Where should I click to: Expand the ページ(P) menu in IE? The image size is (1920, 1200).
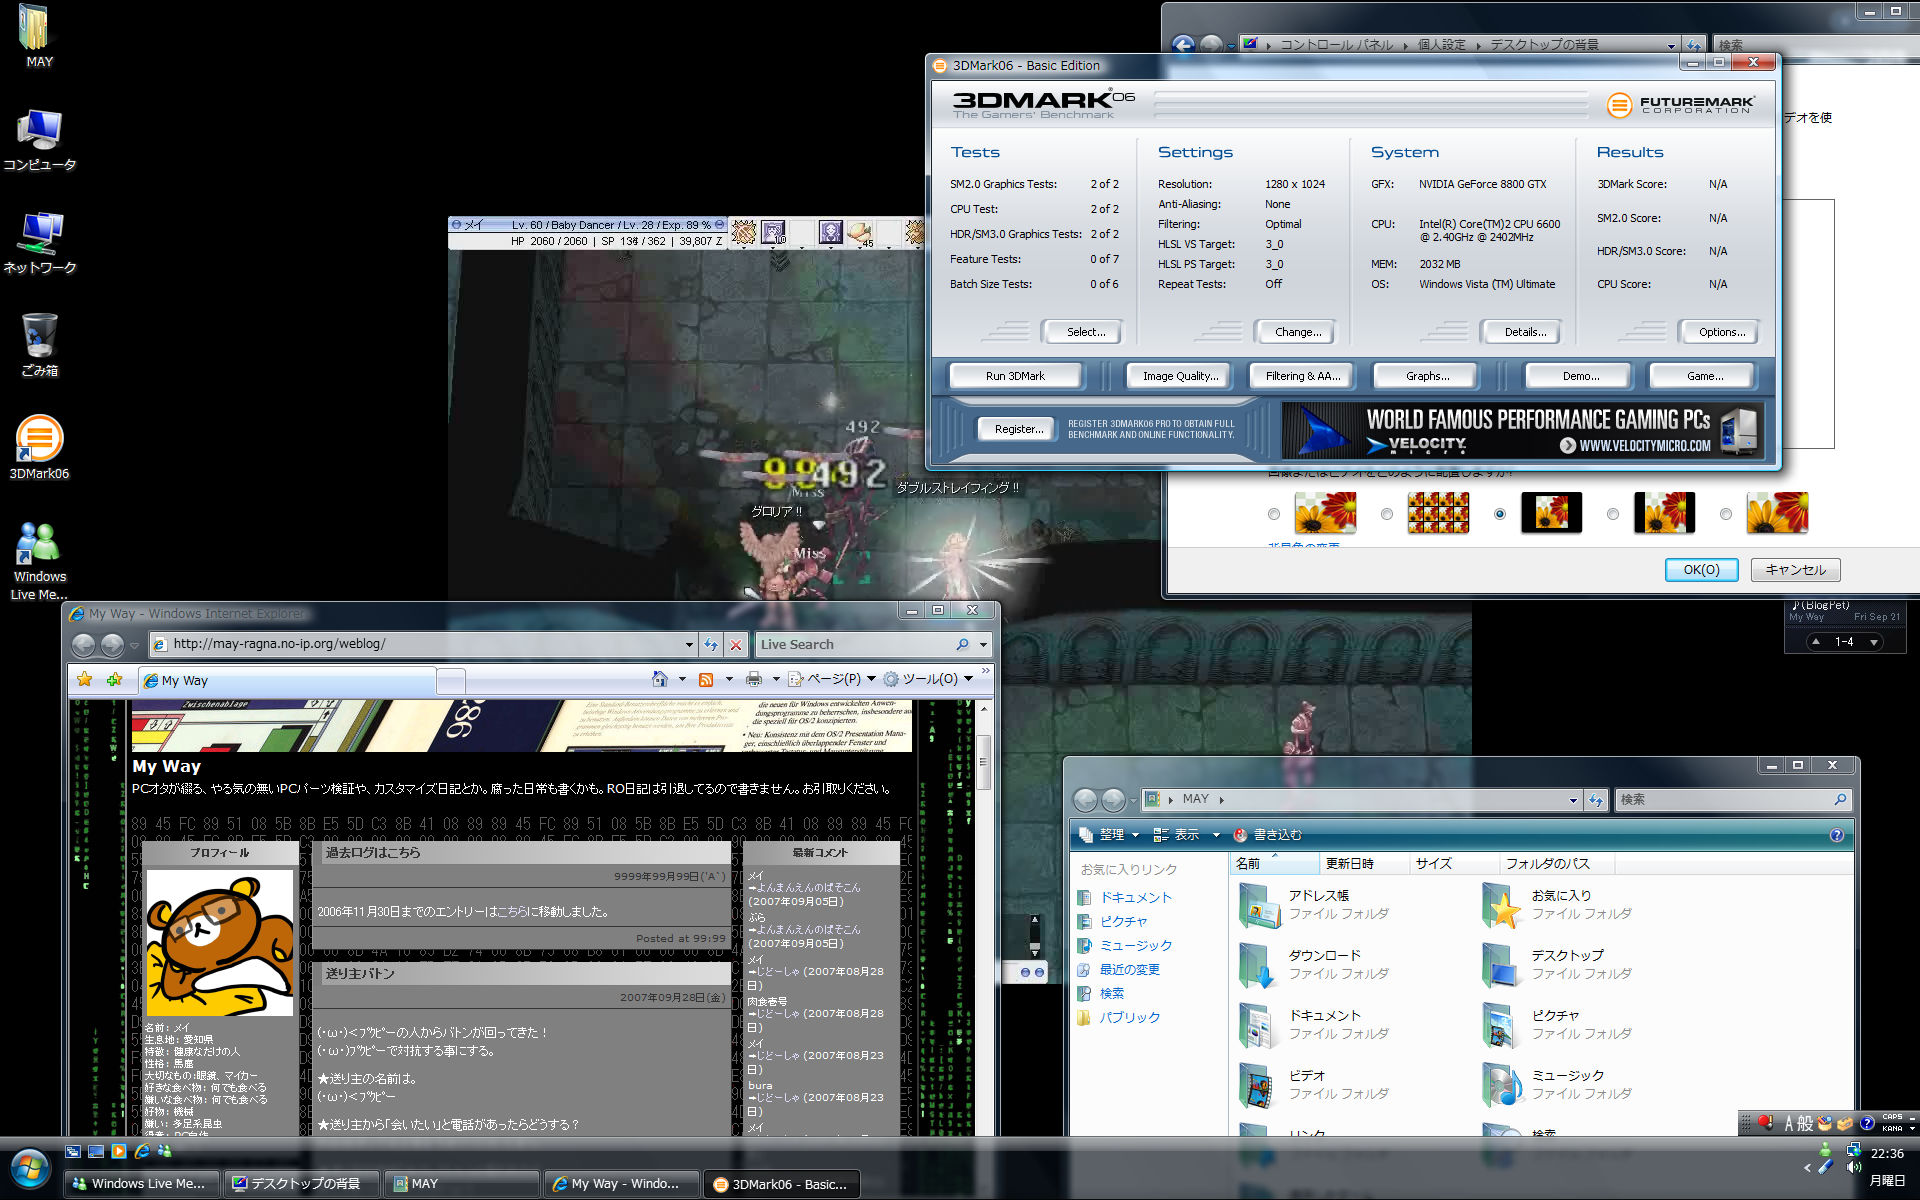click(832, 679)
